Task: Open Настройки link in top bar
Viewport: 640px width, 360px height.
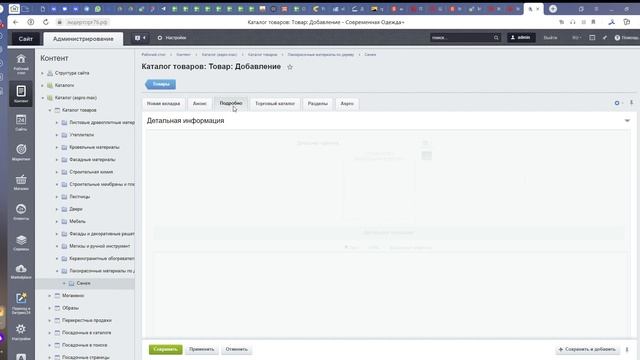Action: (x=172, y=38)
